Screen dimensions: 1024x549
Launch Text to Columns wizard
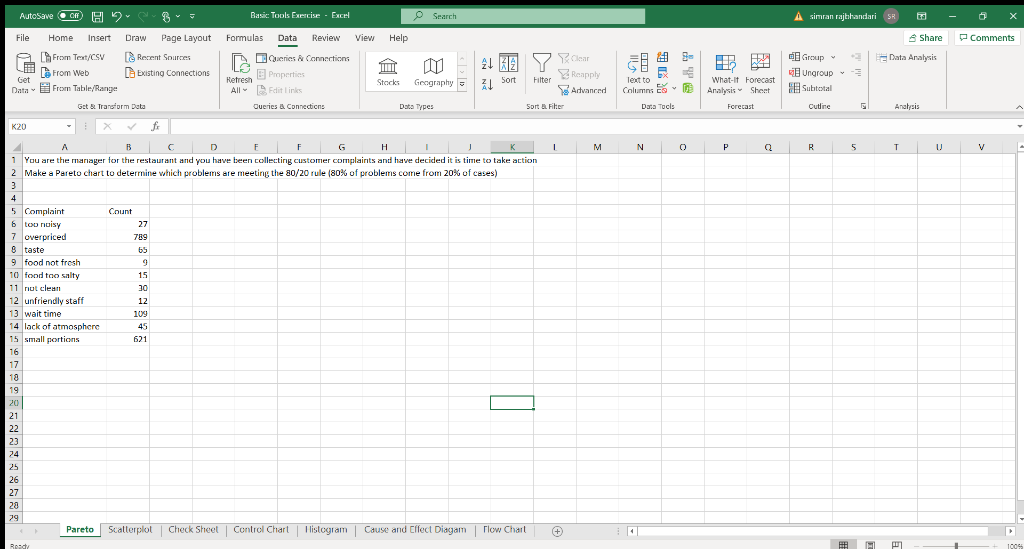point(638,73)
